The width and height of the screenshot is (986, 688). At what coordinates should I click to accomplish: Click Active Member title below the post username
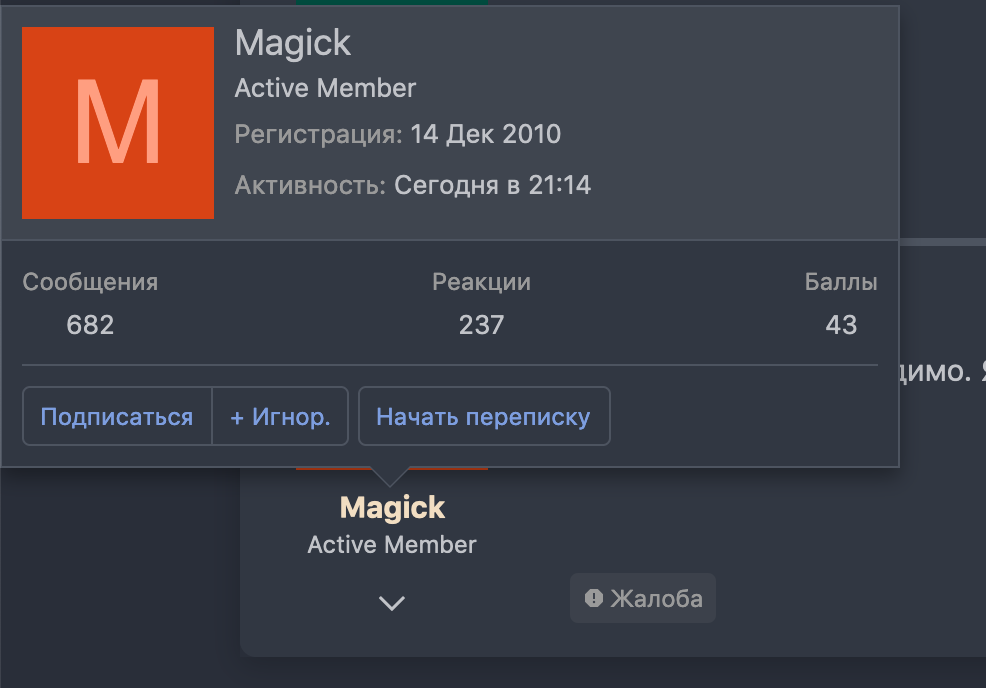(392, 545)
